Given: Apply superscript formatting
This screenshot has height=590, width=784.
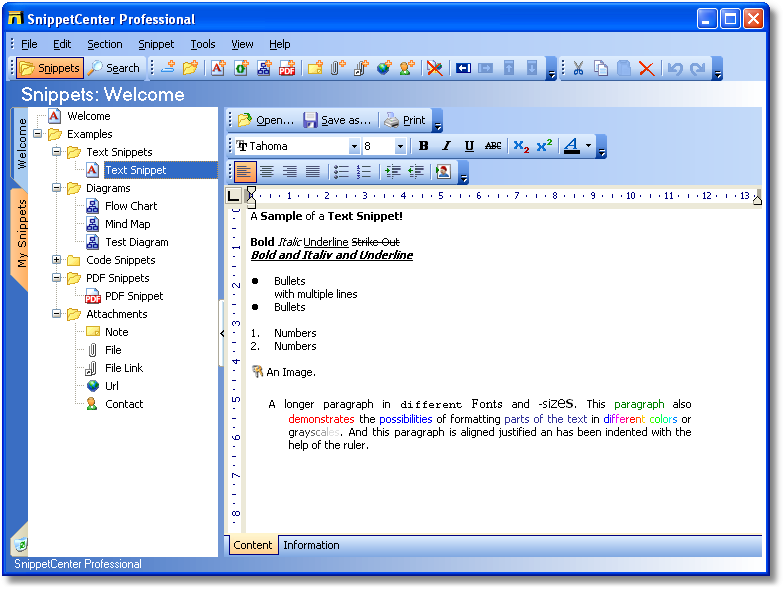Looking at the screenshot, I should [x=544, y=146].
